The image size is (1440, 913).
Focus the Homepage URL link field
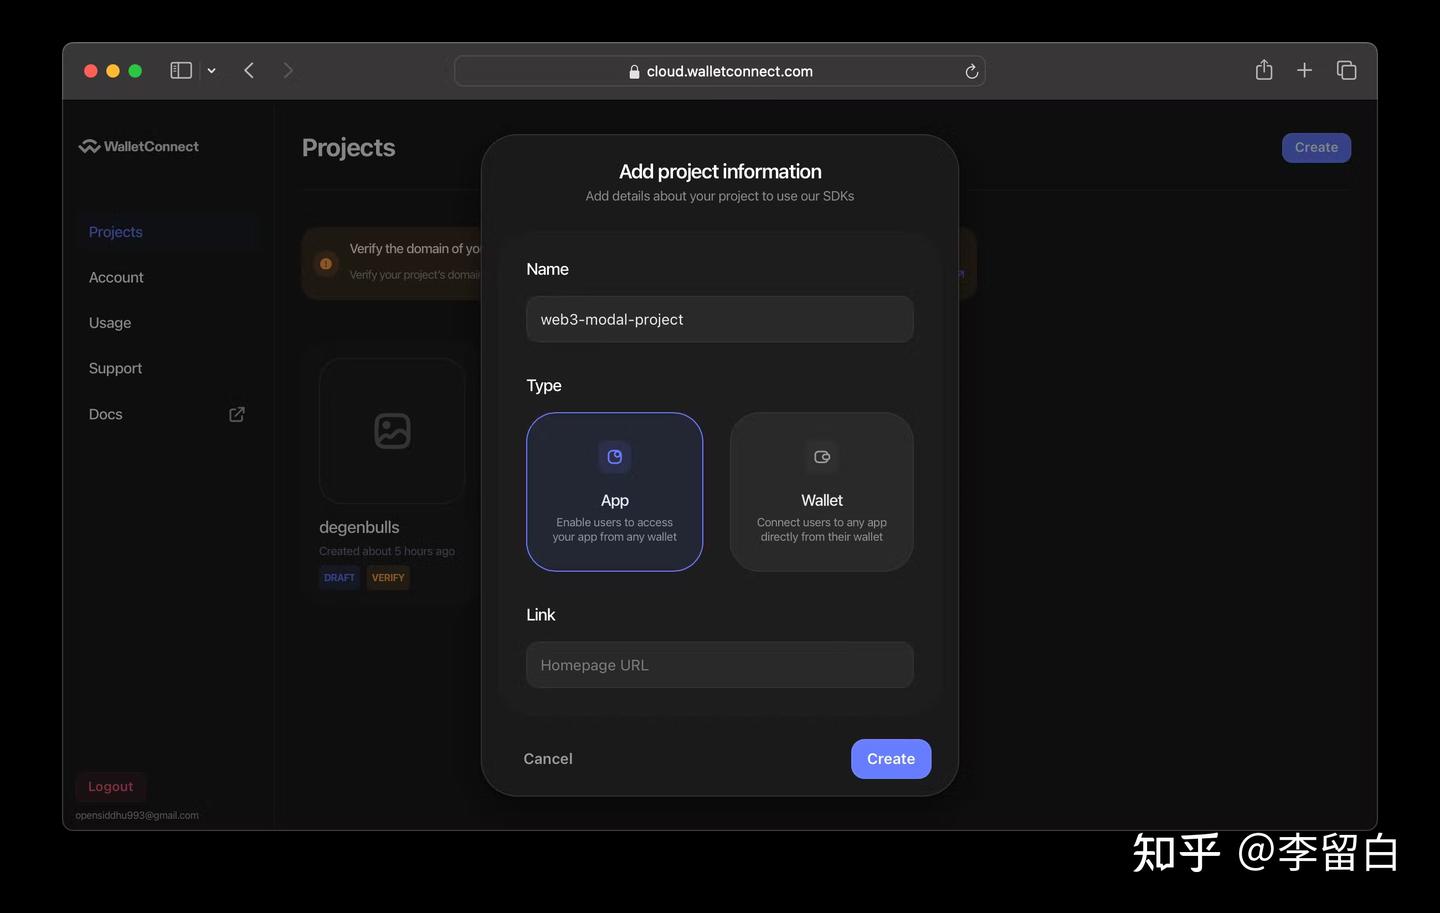[720, 665]
